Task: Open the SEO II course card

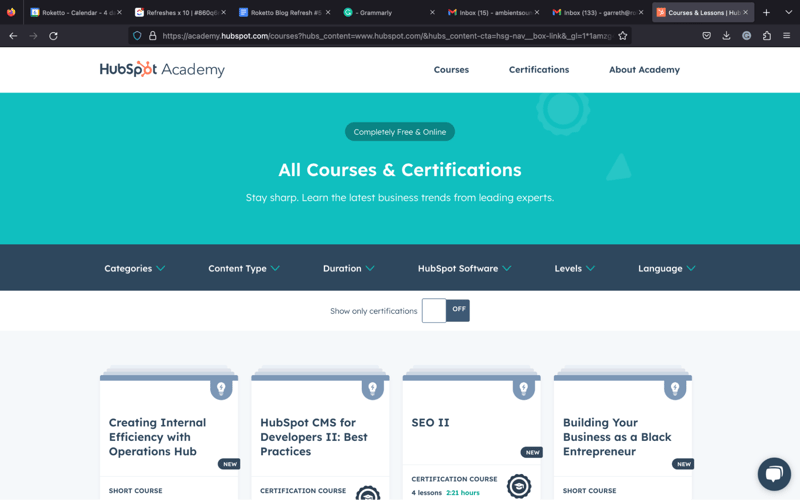Action: point(431,423)
